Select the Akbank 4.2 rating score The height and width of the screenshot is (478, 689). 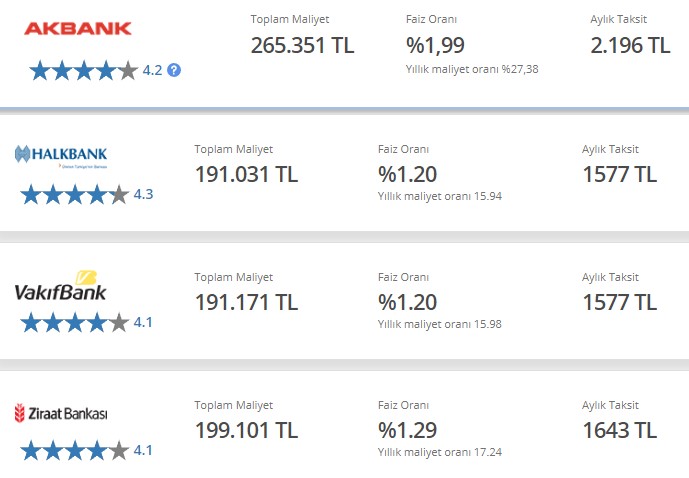tap(152, 70)
